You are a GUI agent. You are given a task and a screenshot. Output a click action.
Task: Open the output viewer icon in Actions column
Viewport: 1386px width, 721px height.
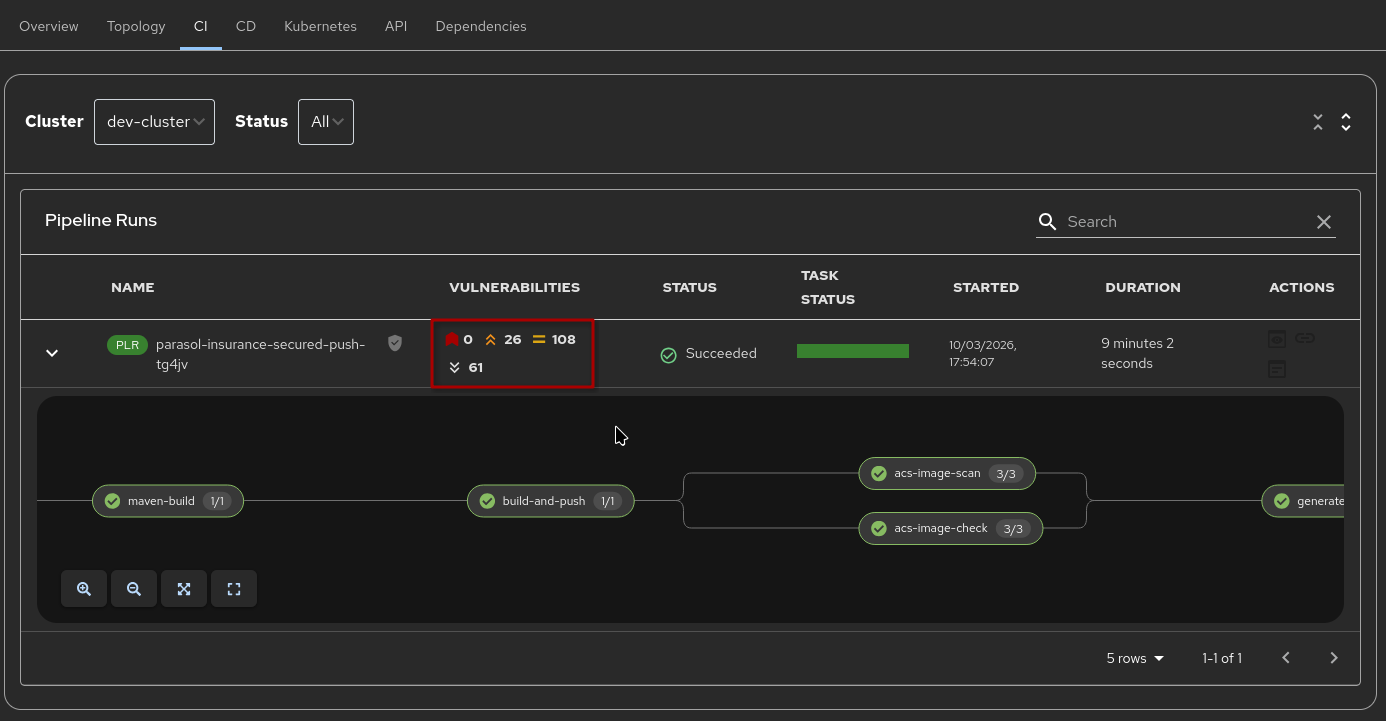[1277, 339]
